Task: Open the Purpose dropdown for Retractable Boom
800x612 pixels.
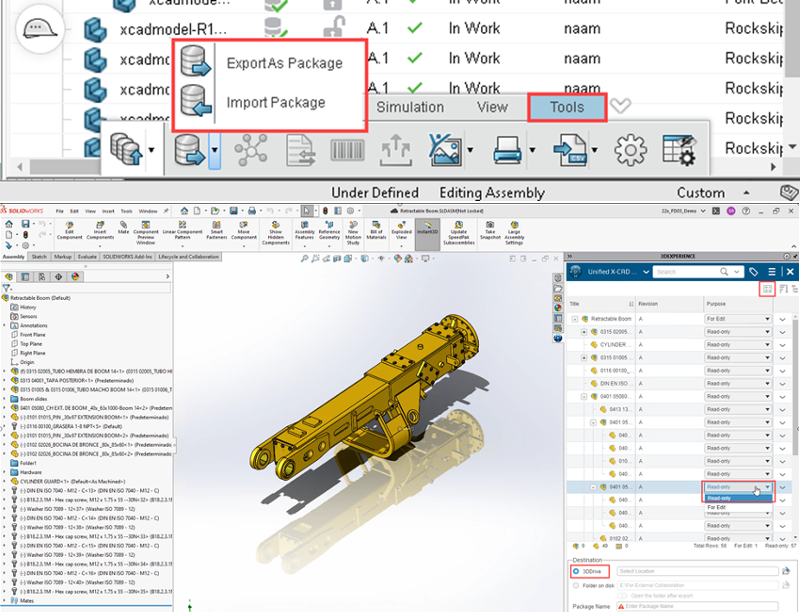Action: (x=738, y=319)
